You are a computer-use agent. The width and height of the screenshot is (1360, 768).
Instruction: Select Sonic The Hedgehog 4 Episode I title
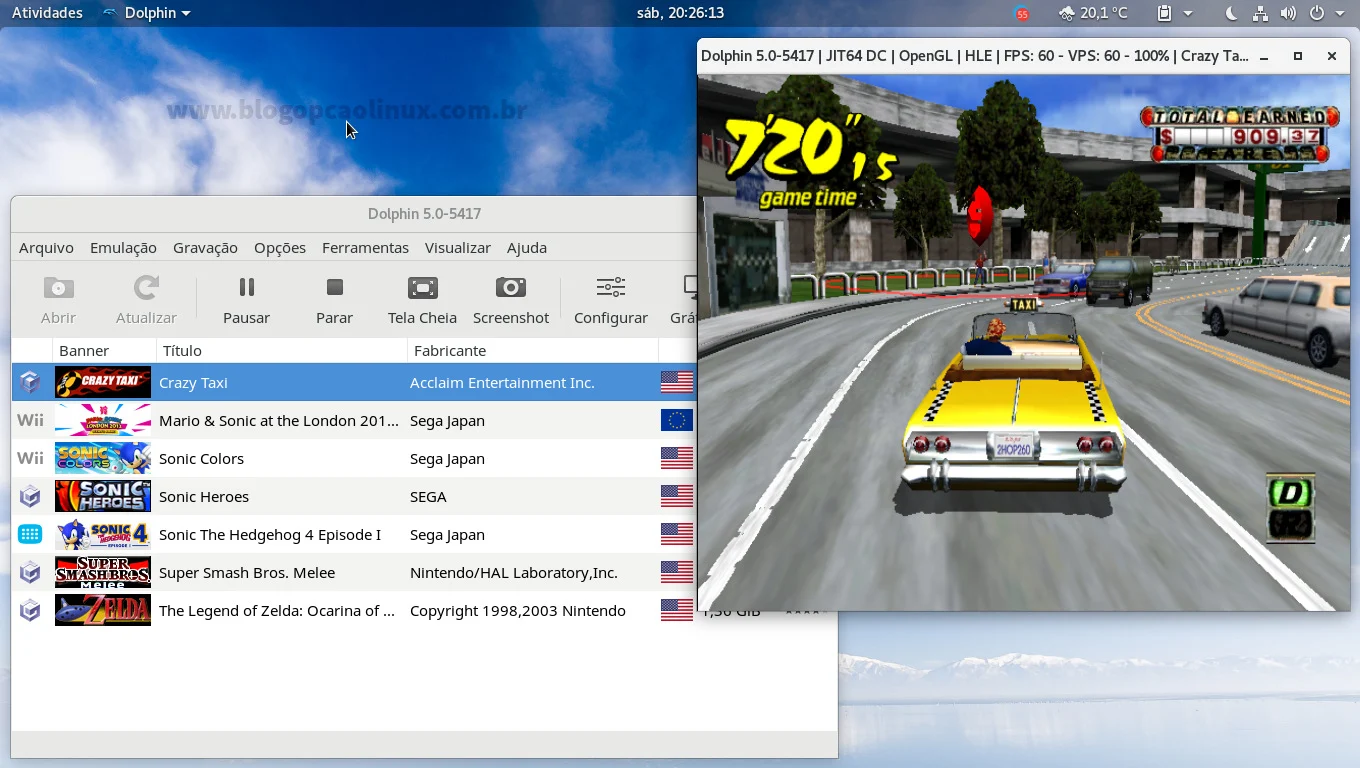[x=270, y=535]
